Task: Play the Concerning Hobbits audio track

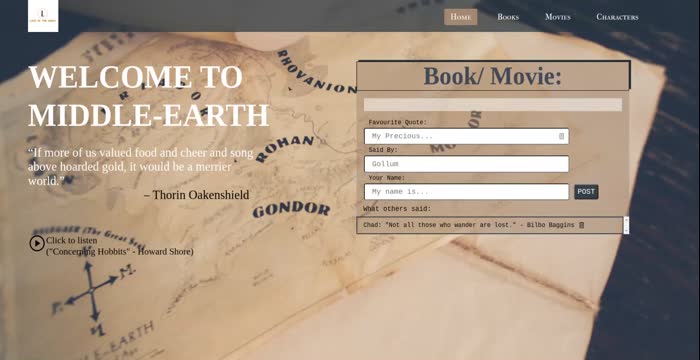Action: coord(37,243)
